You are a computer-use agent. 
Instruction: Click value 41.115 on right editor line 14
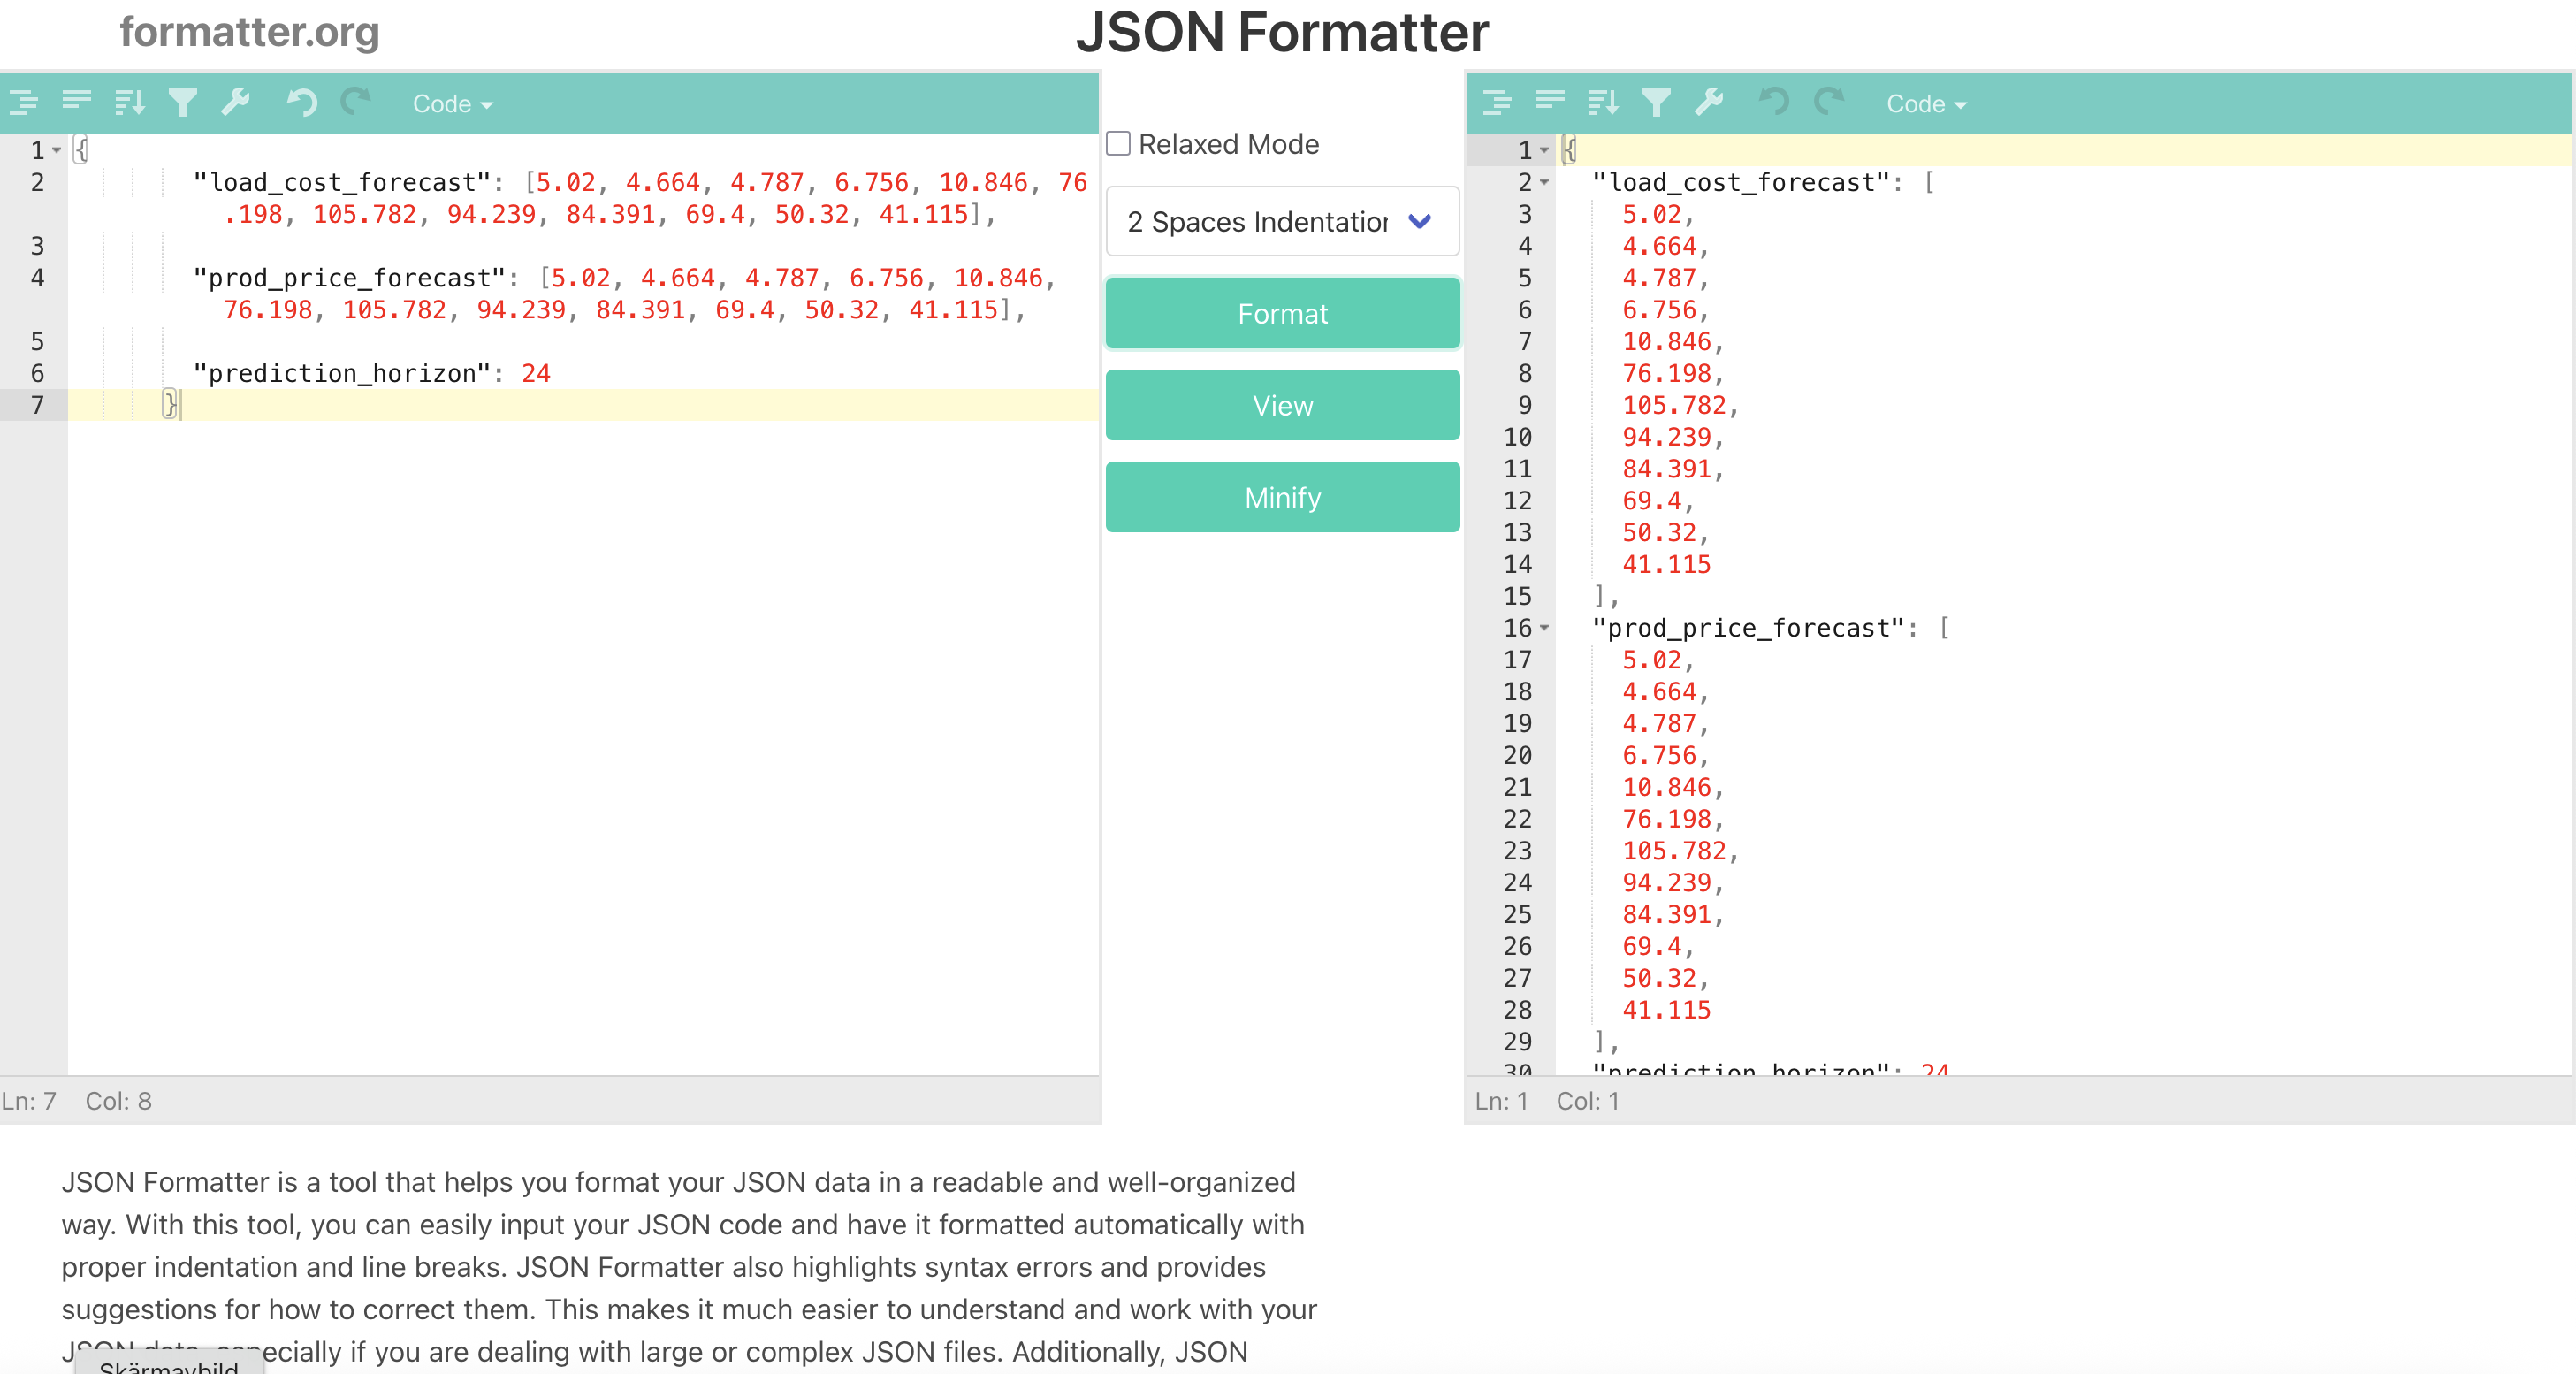1667,565
